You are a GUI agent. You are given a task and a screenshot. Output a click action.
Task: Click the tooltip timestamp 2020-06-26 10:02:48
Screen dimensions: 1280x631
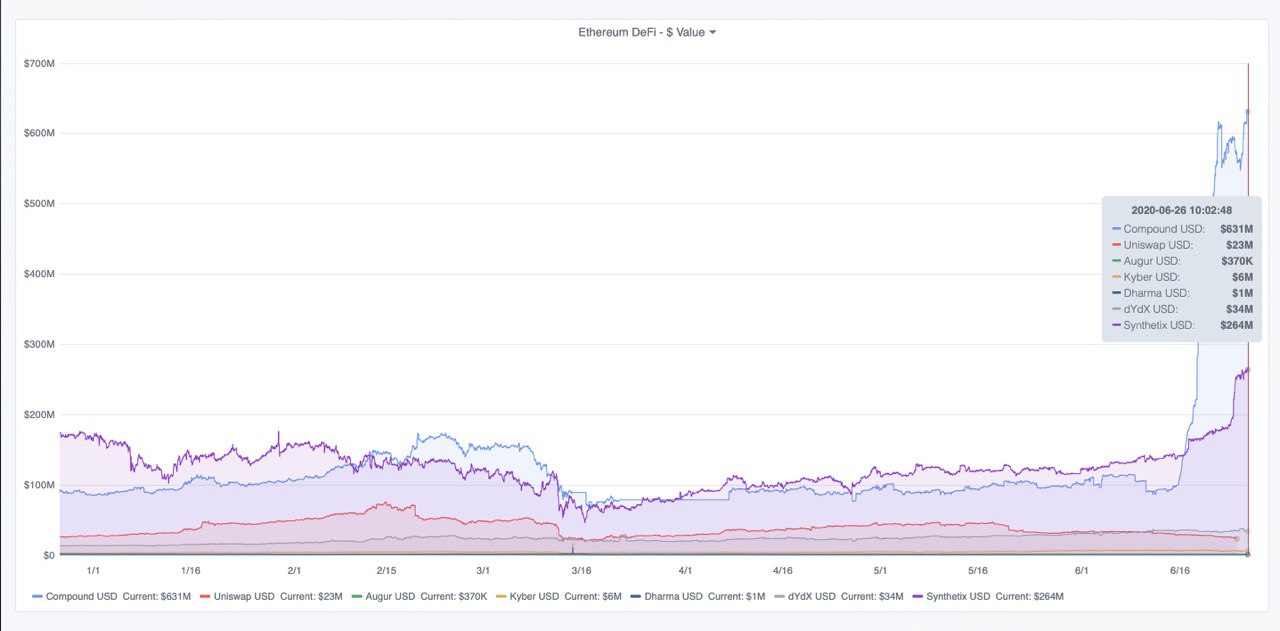click(x=1181, y=210)
